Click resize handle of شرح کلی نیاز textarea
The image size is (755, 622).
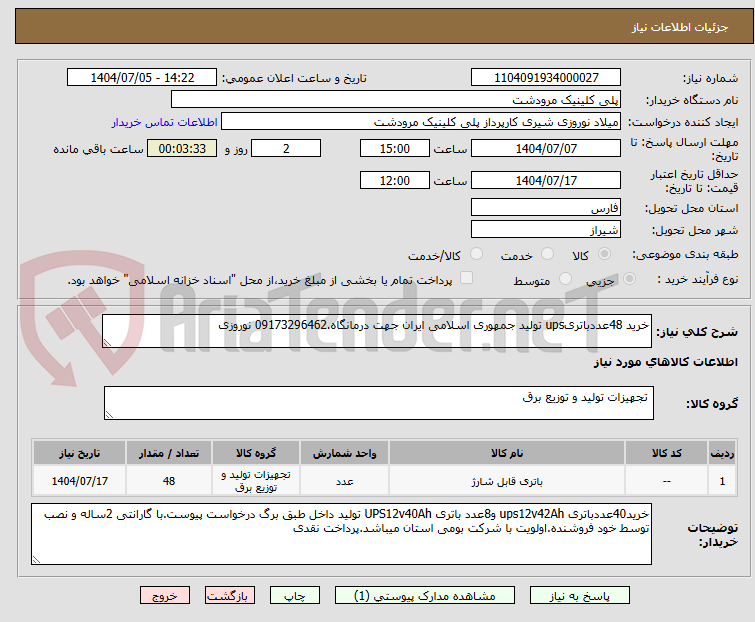pyautogui.click(x=107, y=343)
